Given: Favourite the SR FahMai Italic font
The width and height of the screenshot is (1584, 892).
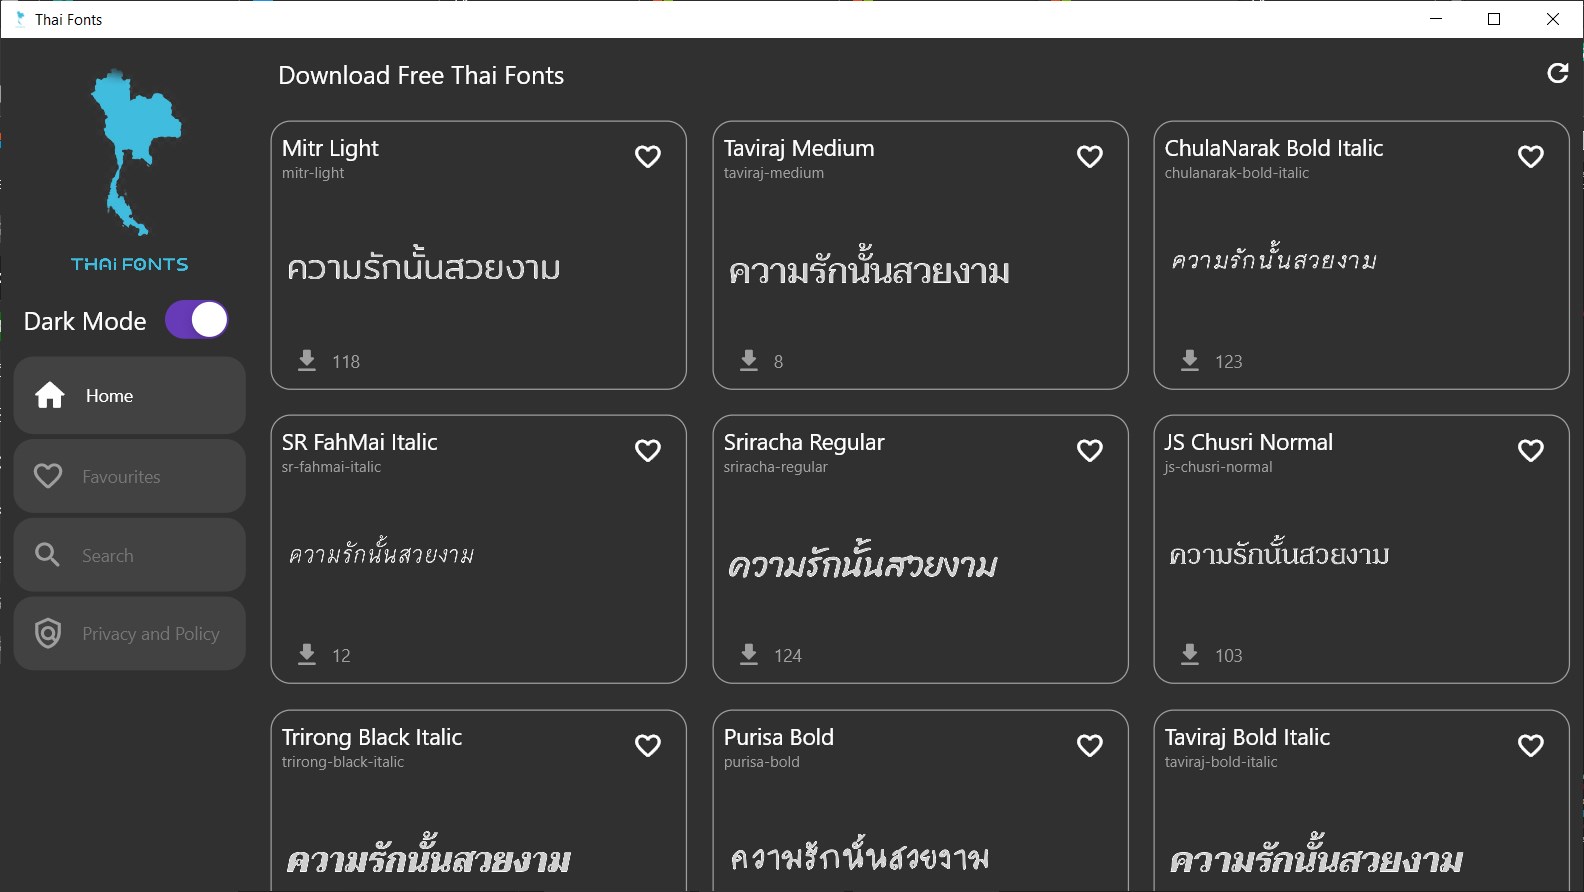Looking at the screenshot, I should pyautogui.click(x=648, y=451).
